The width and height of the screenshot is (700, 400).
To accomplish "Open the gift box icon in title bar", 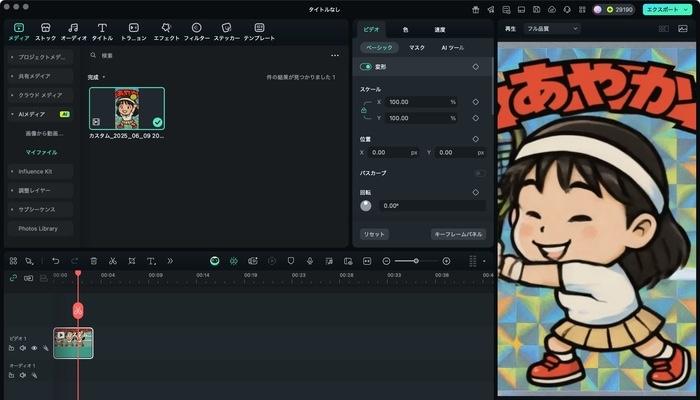I will click(x=475, y=9).
